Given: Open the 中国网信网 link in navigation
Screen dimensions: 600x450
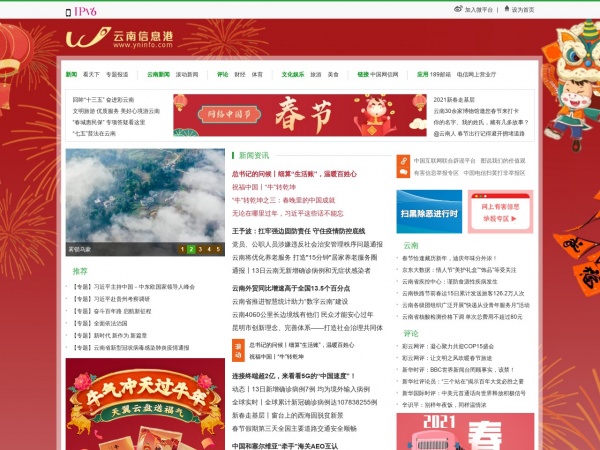Looking at the screenshot, I should (384, 74).
